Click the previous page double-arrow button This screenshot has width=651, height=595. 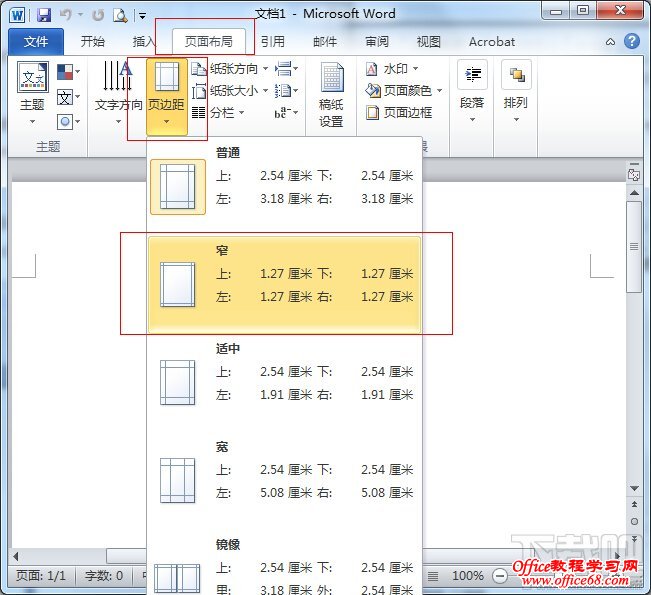point(634,504)
